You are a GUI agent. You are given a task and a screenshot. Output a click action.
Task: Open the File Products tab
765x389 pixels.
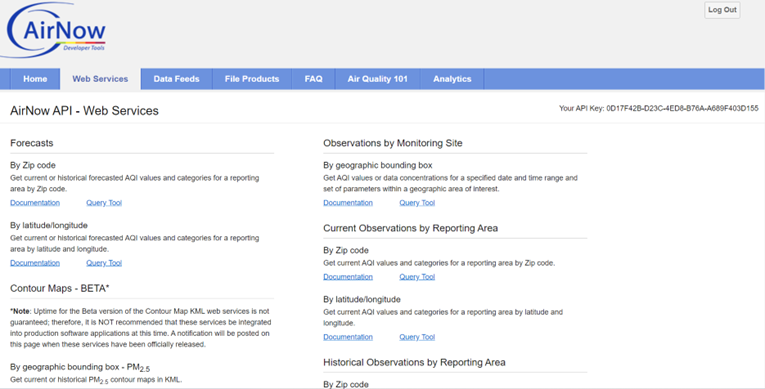click(x=252, y=79)
